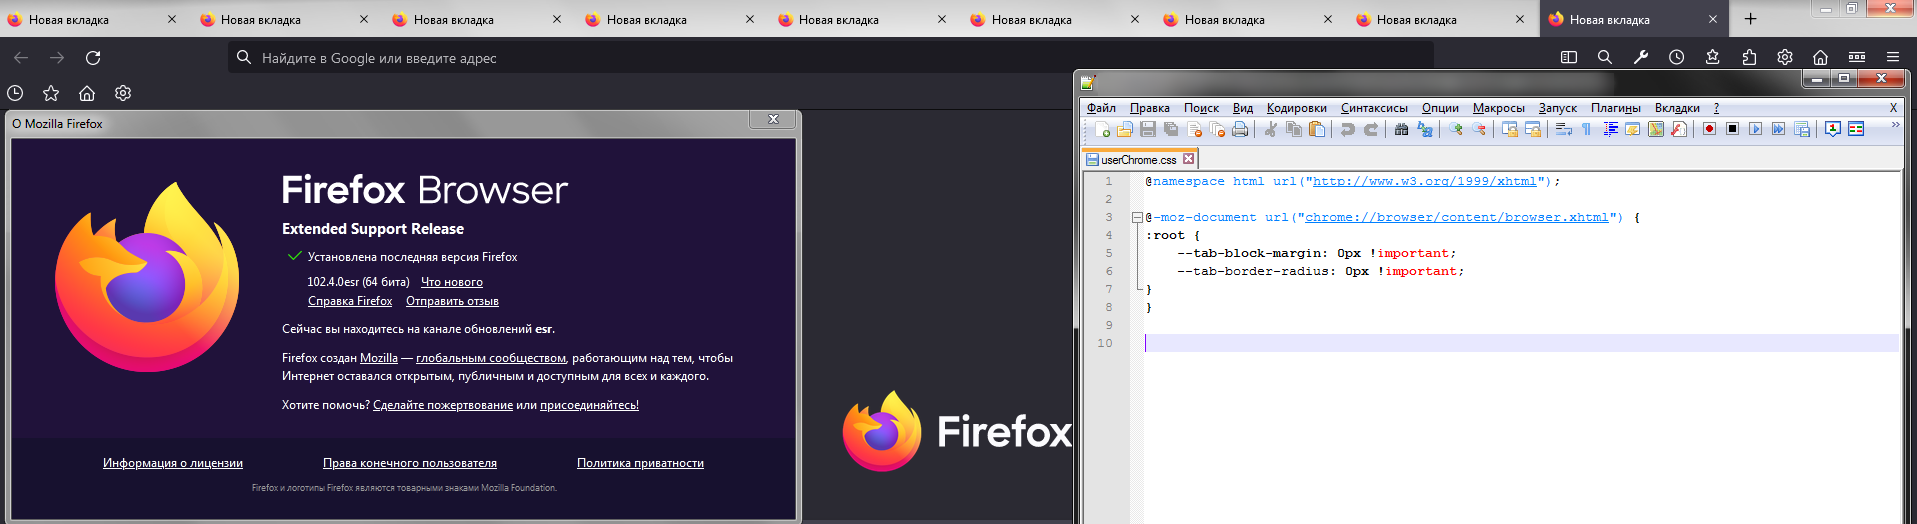The width and height of the screenshot is (1917, 524).
Task: Toggle word wrap icon in Notepad++
Action: [1564, 129]
